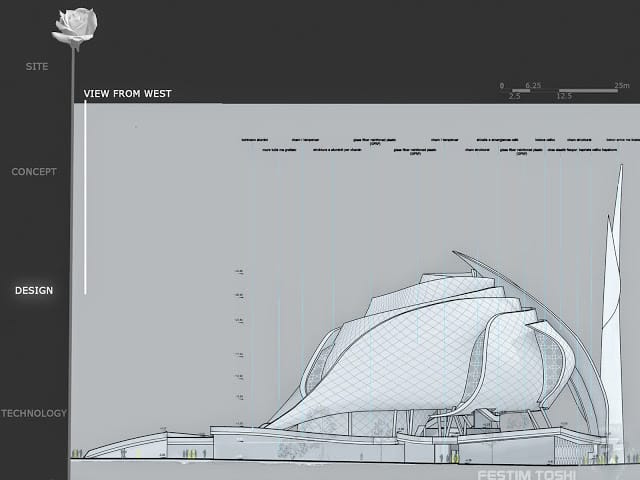The image size is (640, 480).
Task: Click the 6.25 mark on scale bar
Action: point(533,86)
